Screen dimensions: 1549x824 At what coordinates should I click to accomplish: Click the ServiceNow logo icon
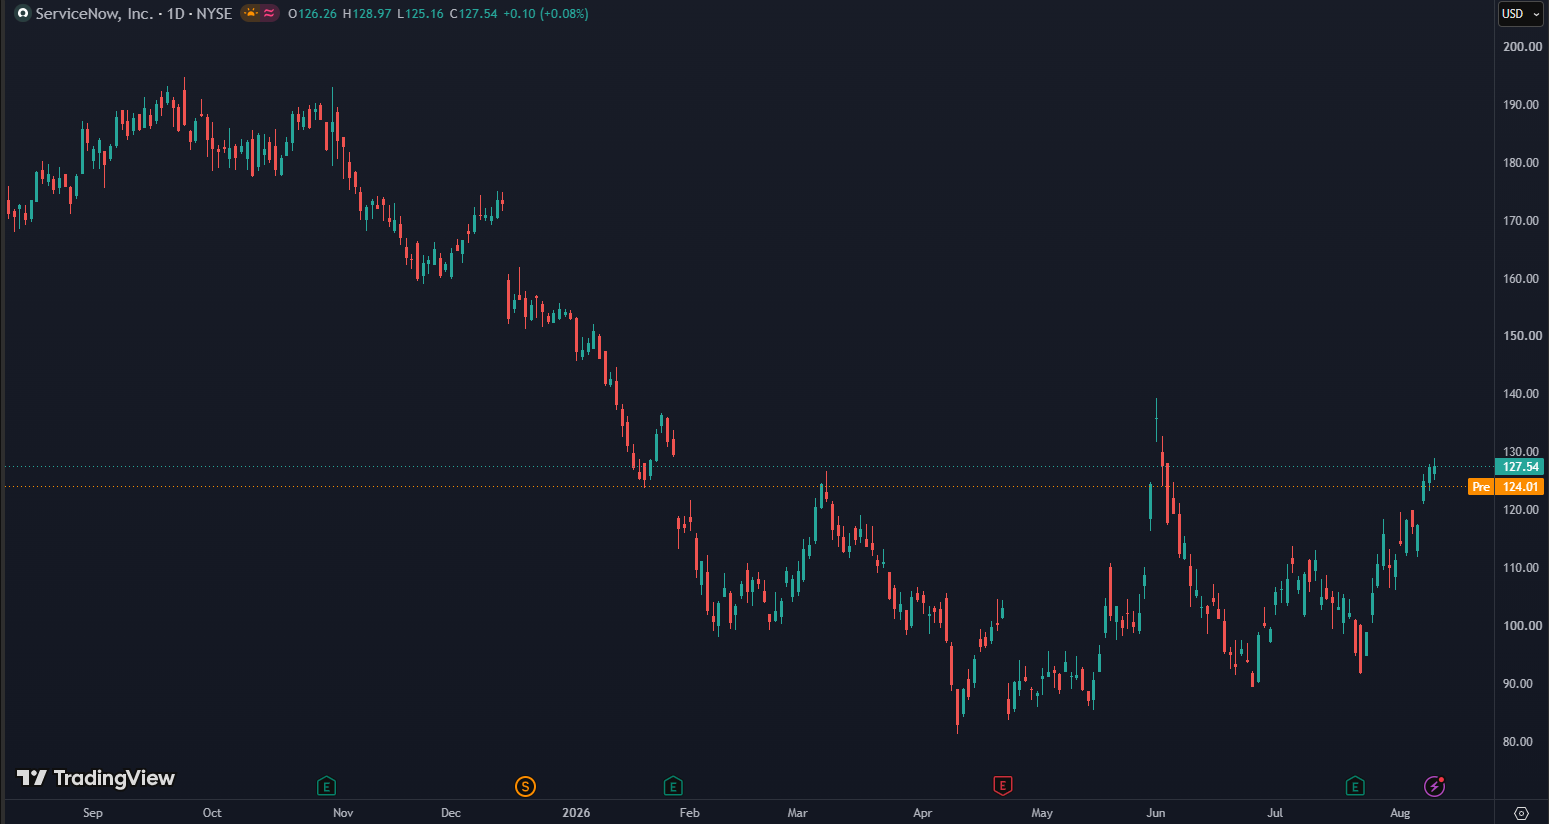coord(23,14)
